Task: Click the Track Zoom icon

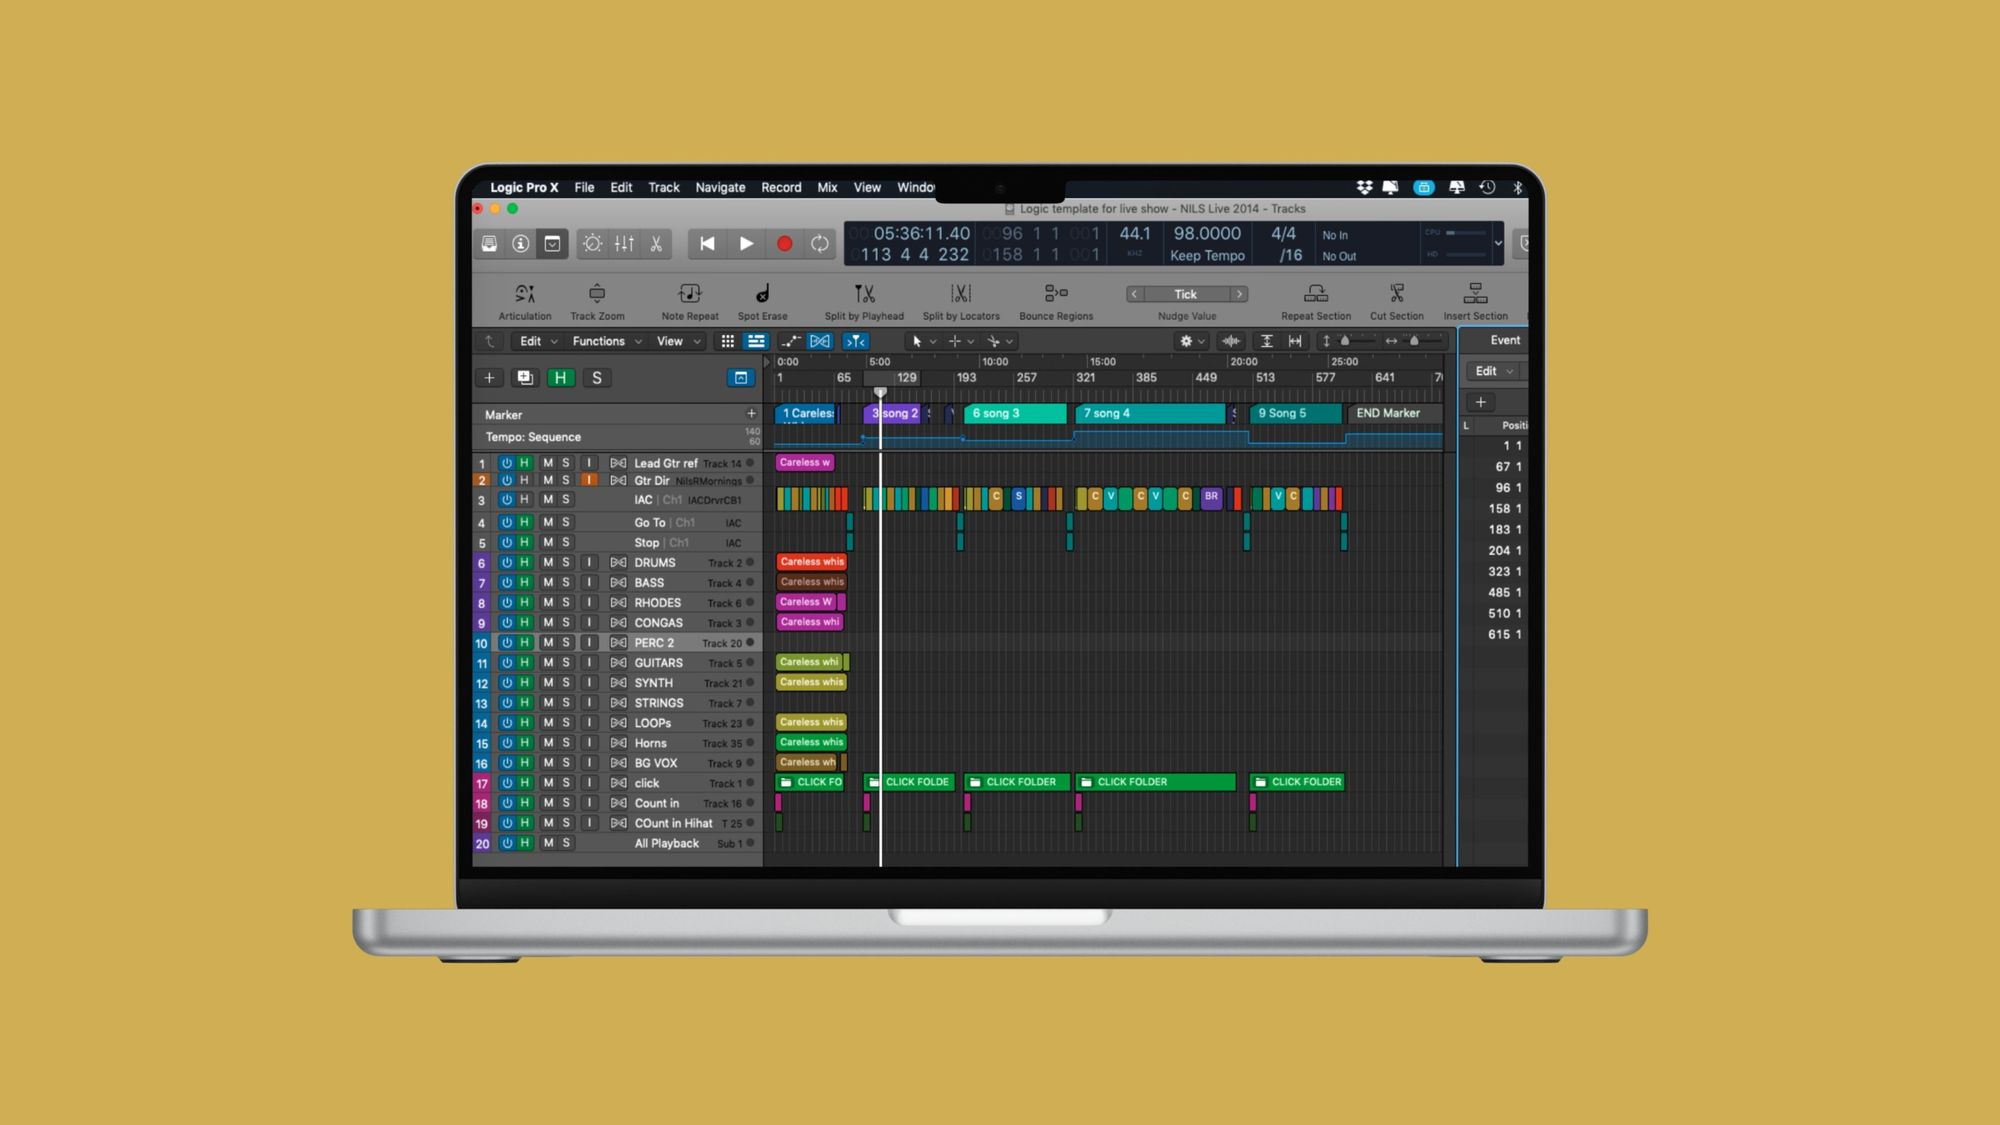Action: click(597, 294)
